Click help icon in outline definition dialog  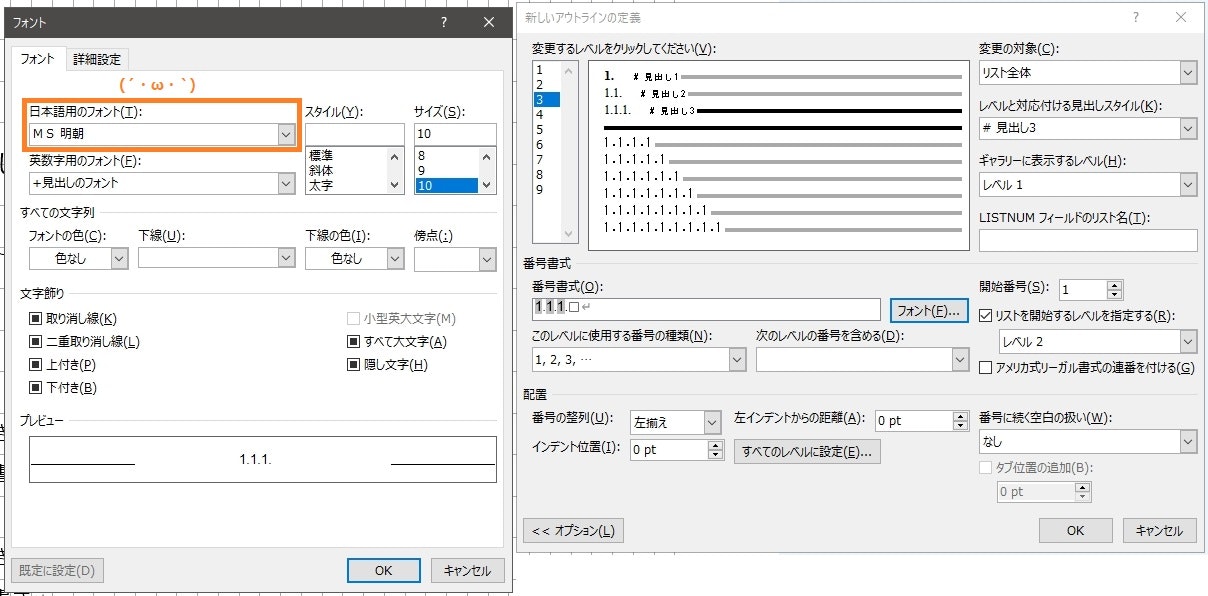tap(1135, 17)
